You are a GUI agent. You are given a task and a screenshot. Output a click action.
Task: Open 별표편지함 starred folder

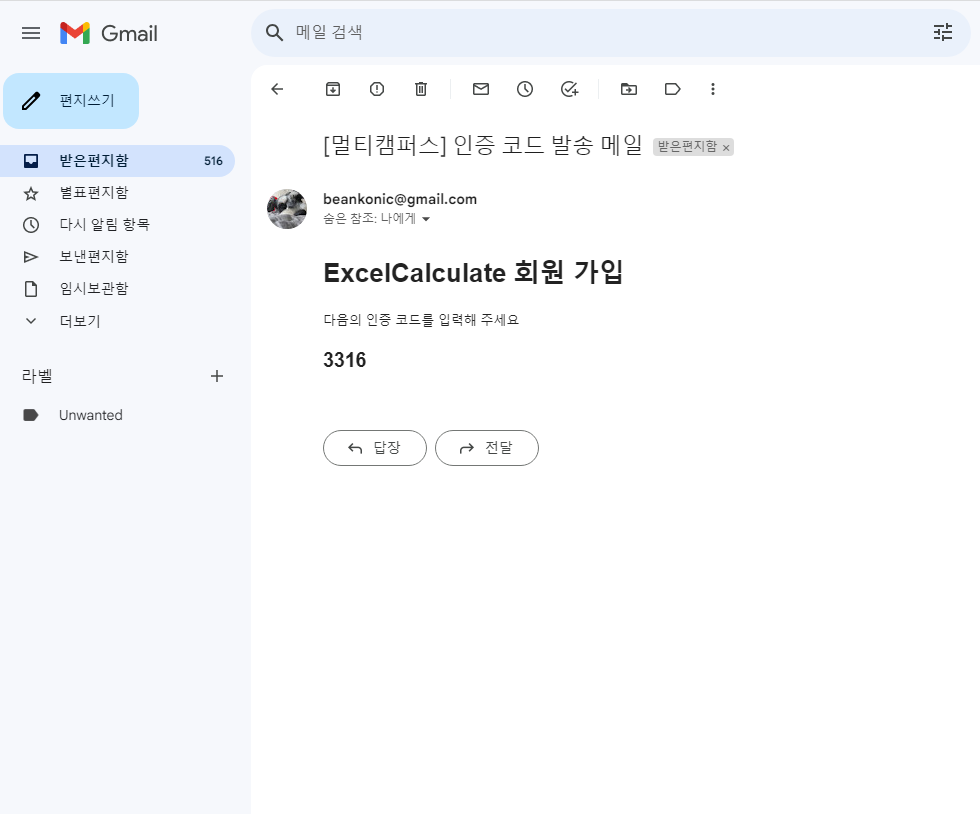[x=118, y=193]
